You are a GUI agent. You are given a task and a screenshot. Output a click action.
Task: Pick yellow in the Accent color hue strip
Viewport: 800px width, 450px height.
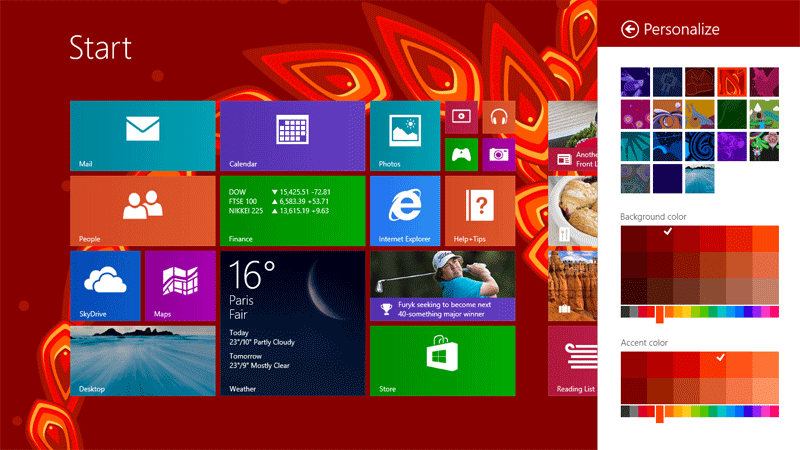click(x=687, y=411)
